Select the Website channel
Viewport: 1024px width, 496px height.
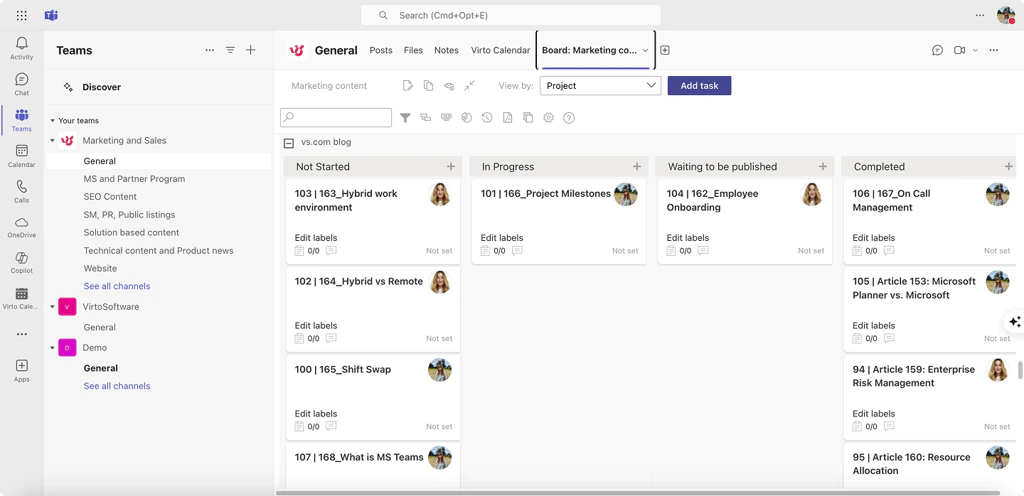[100, 268]
